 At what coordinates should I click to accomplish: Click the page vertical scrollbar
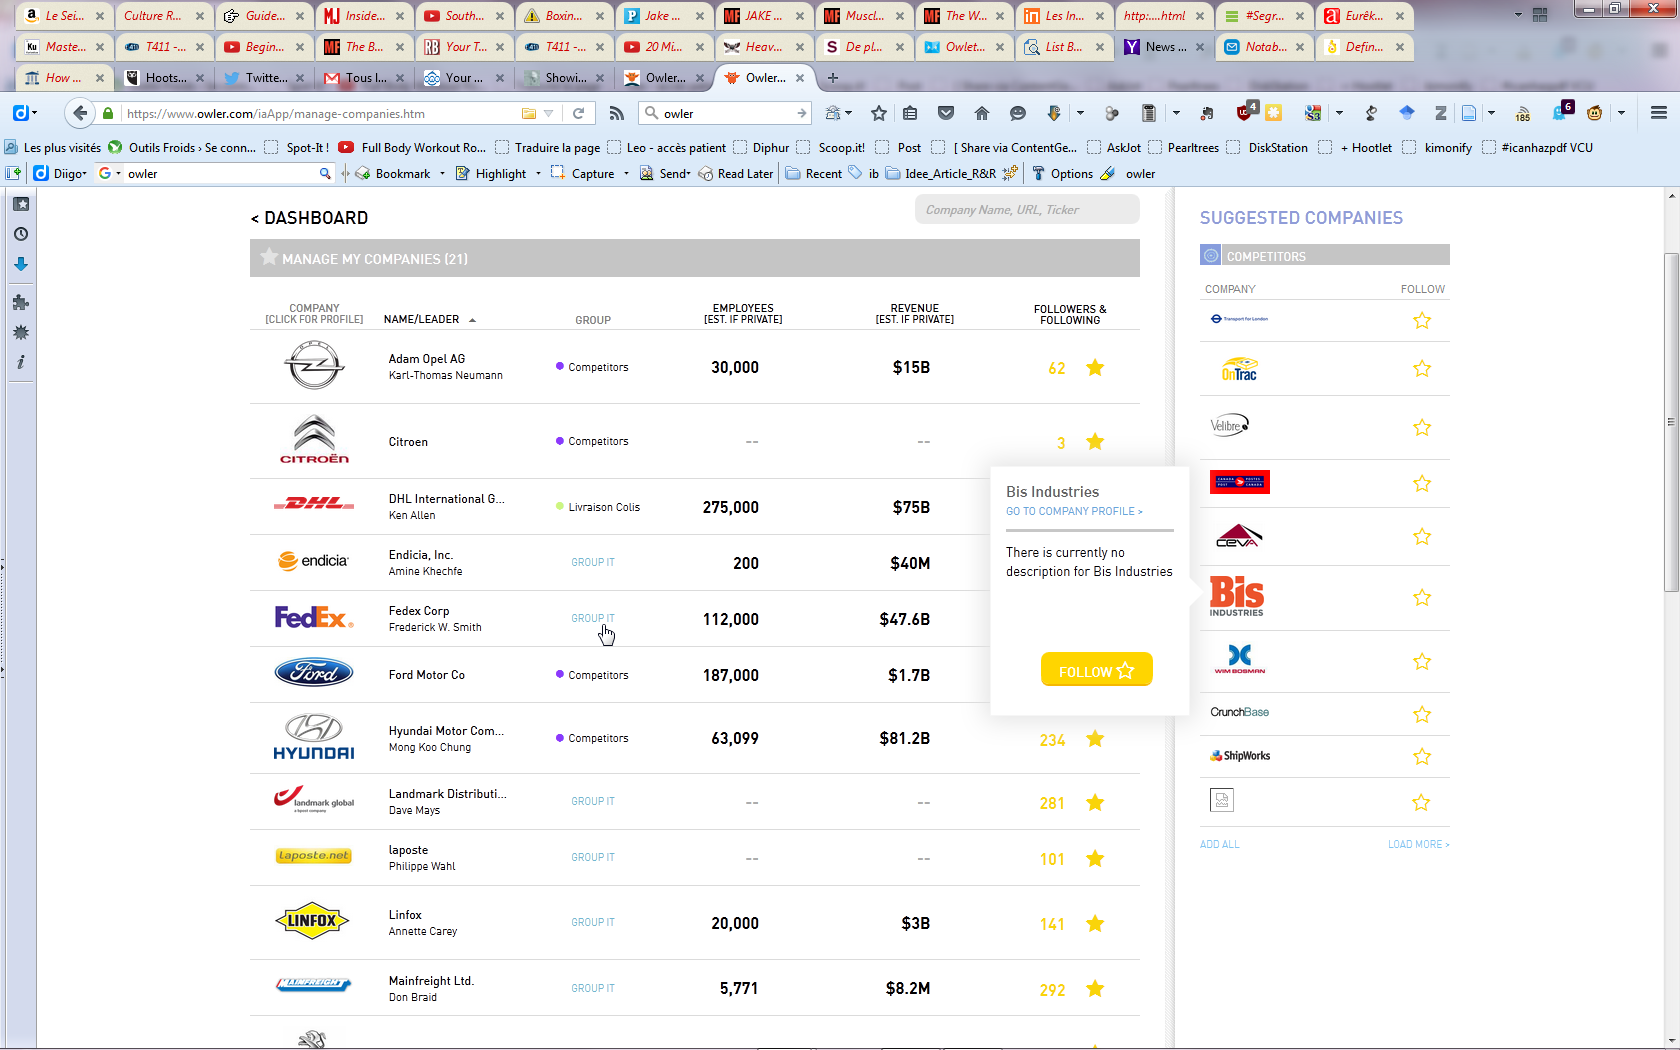[x=1671, y=423]
